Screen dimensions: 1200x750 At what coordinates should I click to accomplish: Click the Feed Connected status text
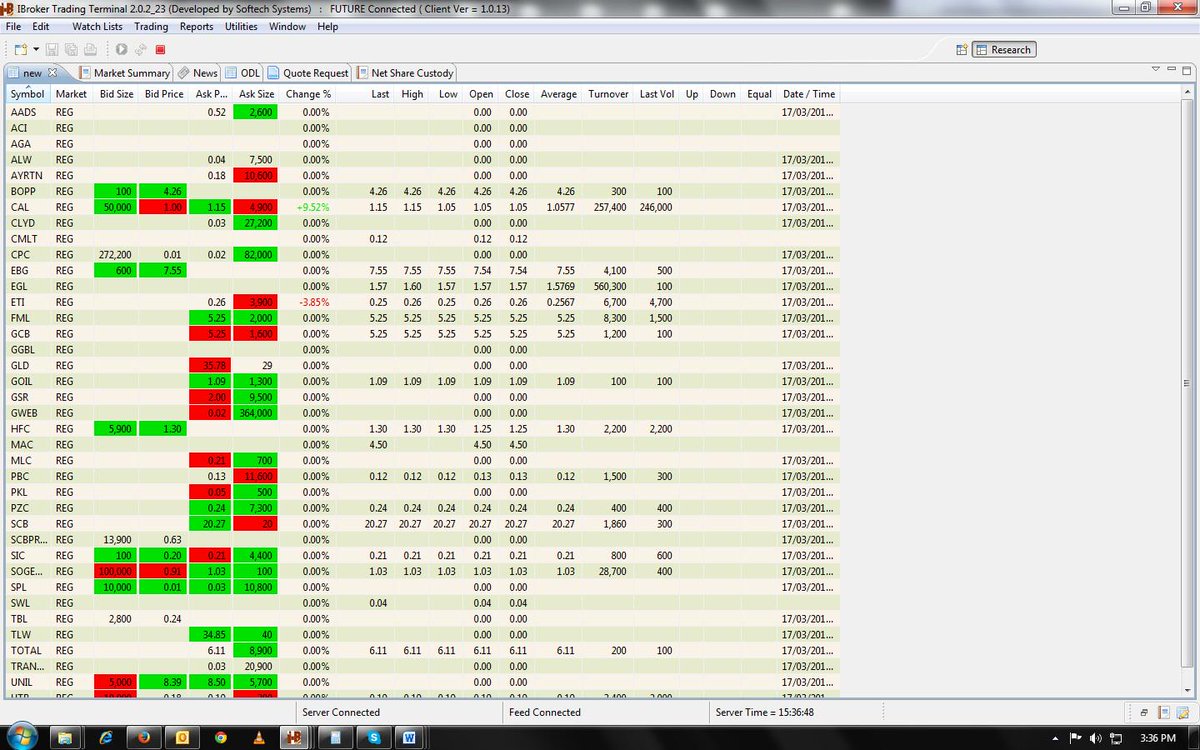544,712
